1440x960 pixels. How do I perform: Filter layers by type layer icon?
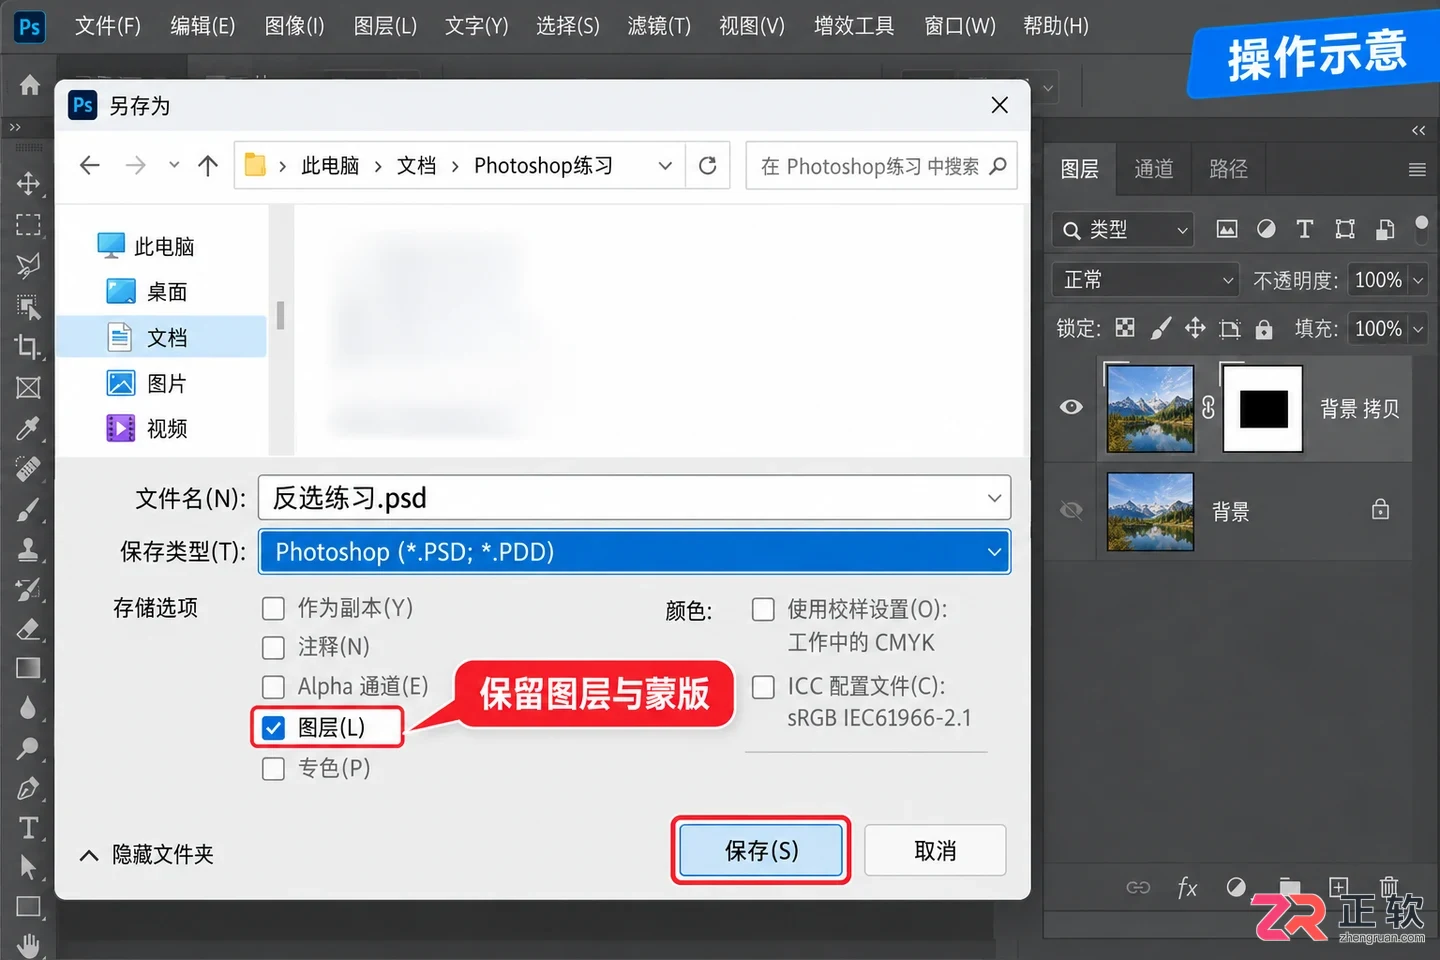pos(1304,229)
